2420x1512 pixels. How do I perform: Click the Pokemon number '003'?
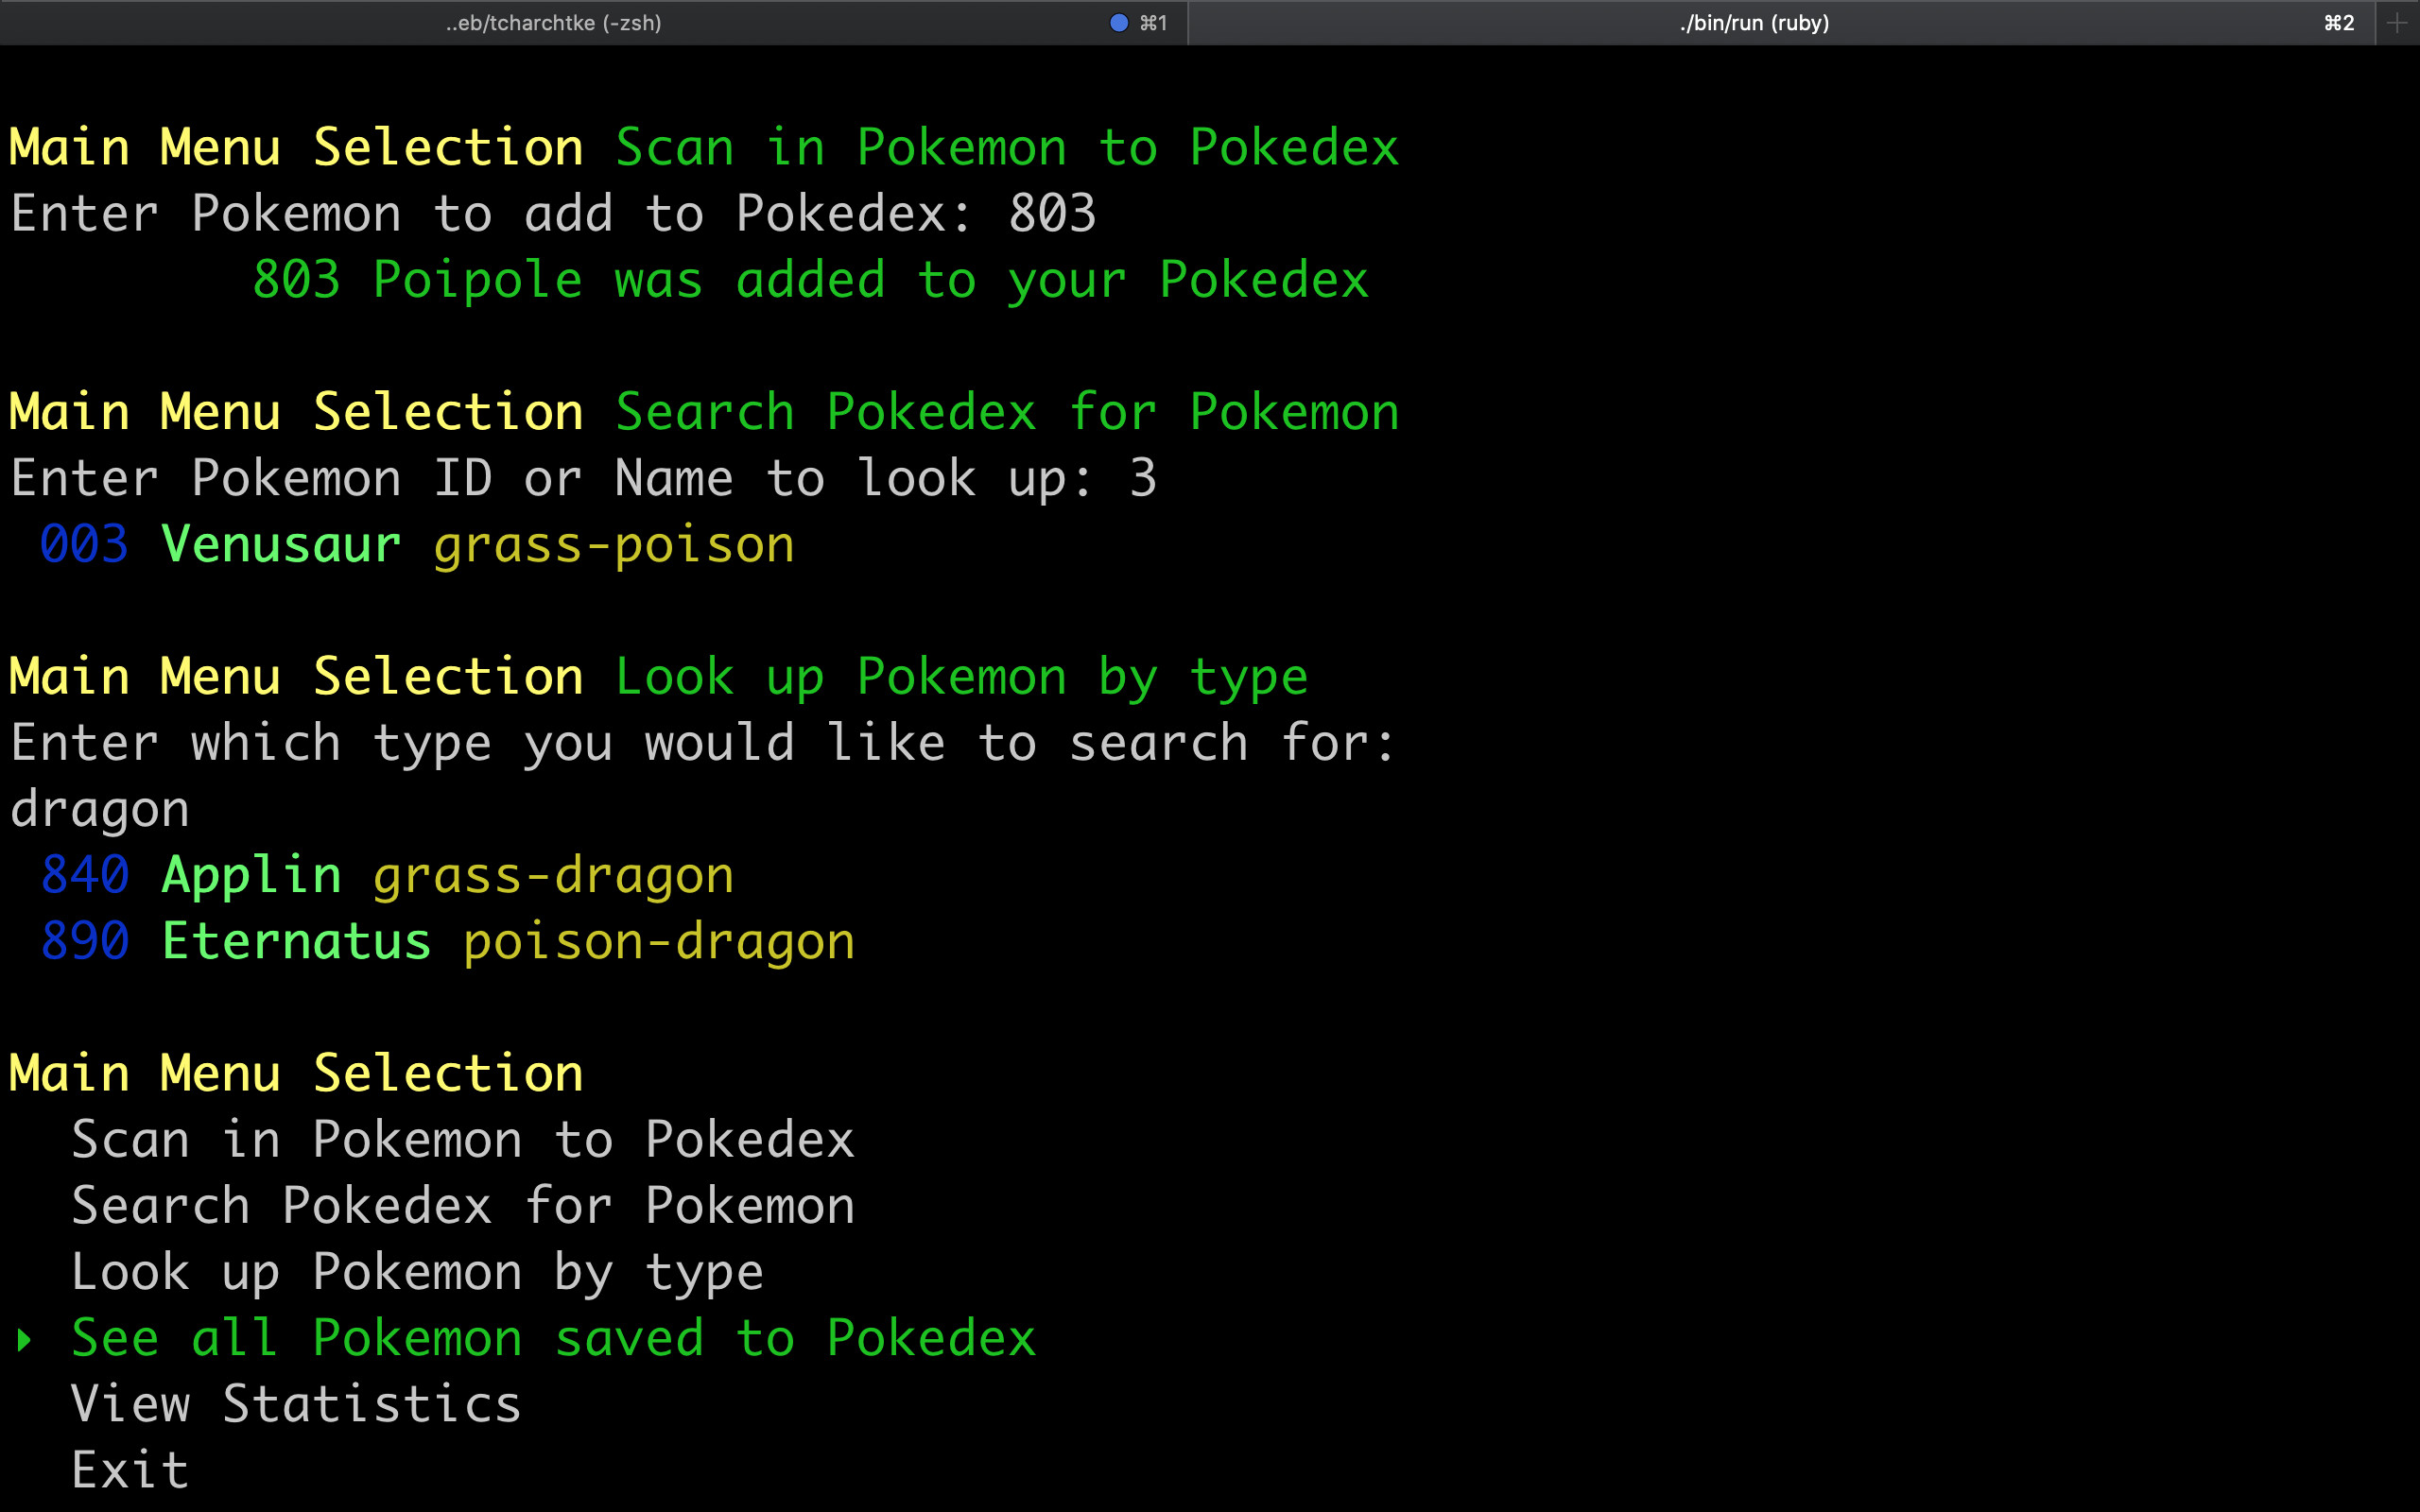[84, 544]
